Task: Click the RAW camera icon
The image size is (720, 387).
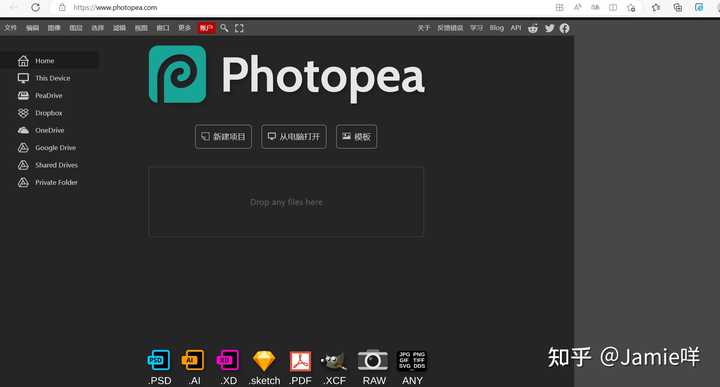Action: (x=372, y=360)
